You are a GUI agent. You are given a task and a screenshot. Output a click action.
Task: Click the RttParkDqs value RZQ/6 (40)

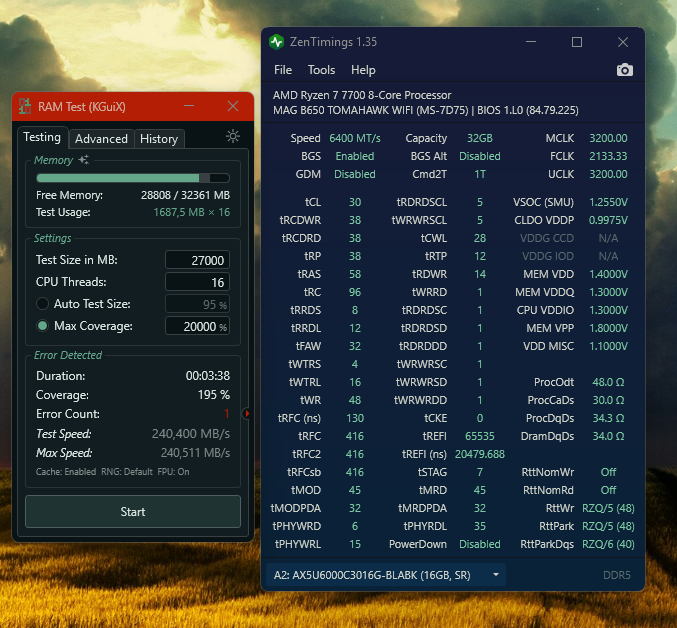tap(608, 544)
